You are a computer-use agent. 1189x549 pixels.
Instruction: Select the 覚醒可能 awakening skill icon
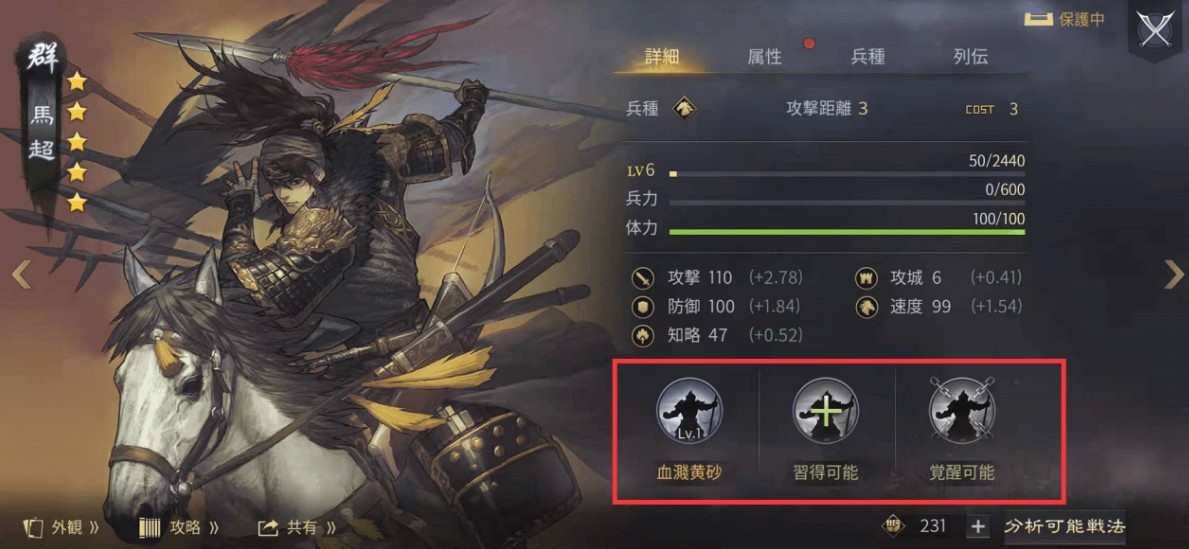pos(962,412)
